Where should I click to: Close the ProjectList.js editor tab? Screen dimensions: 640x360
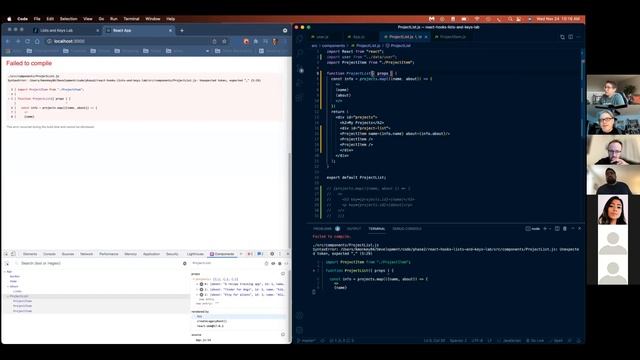(x=426, y=37)
